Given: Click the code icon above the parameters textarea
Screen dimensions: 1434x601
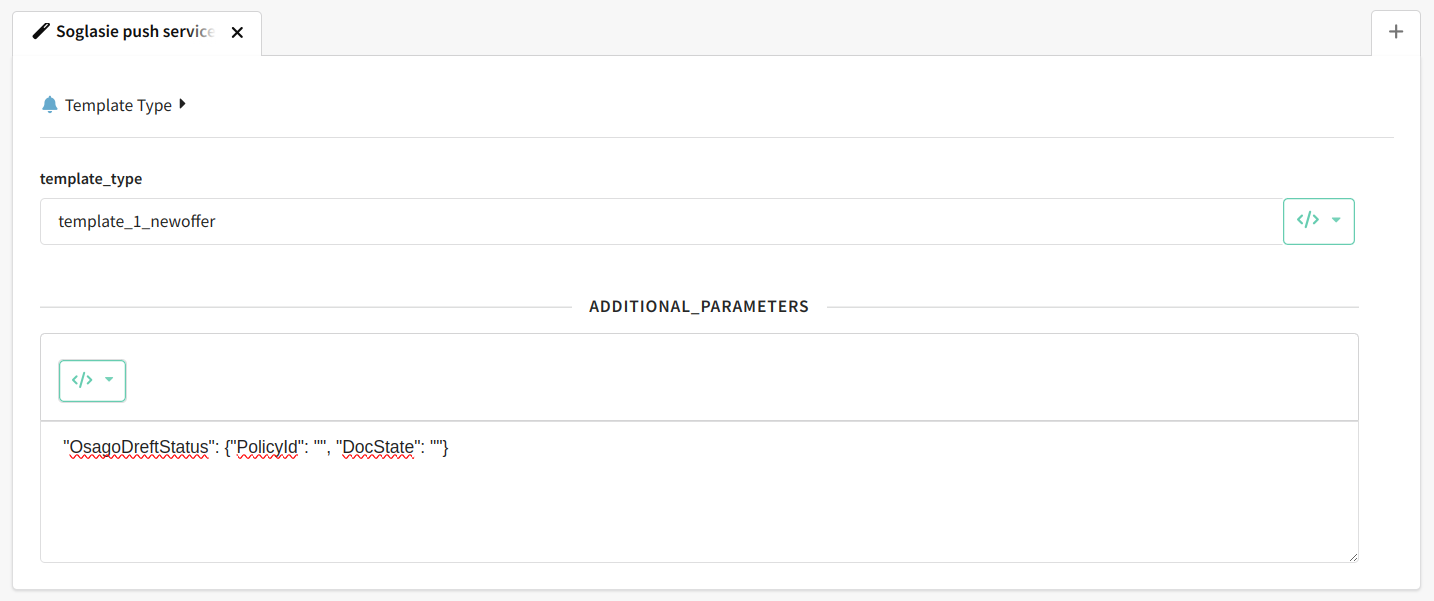Looking at the screenshot, I should point(82,380).
